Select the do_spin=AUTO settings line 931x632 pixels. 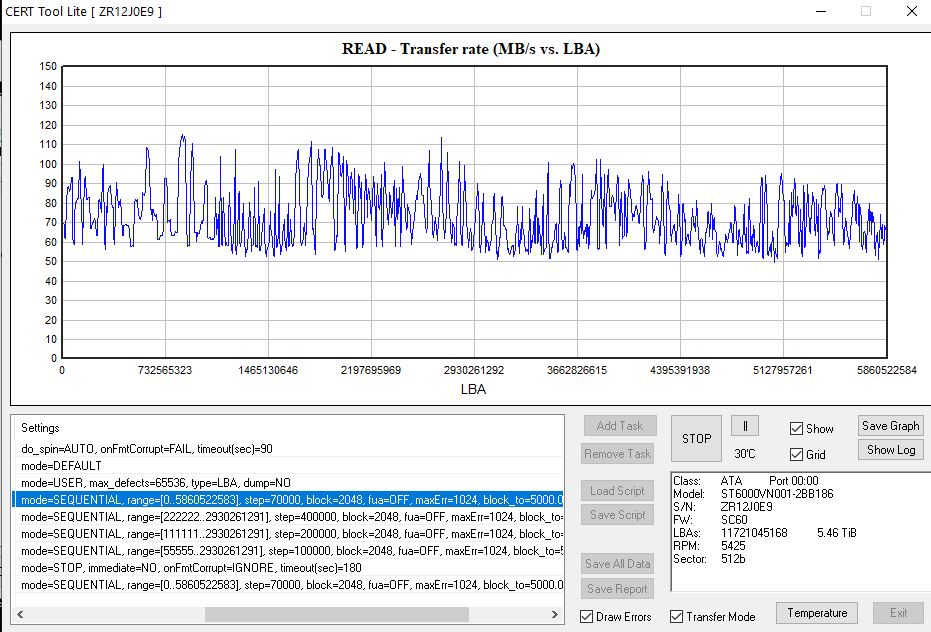click(147, 448)
